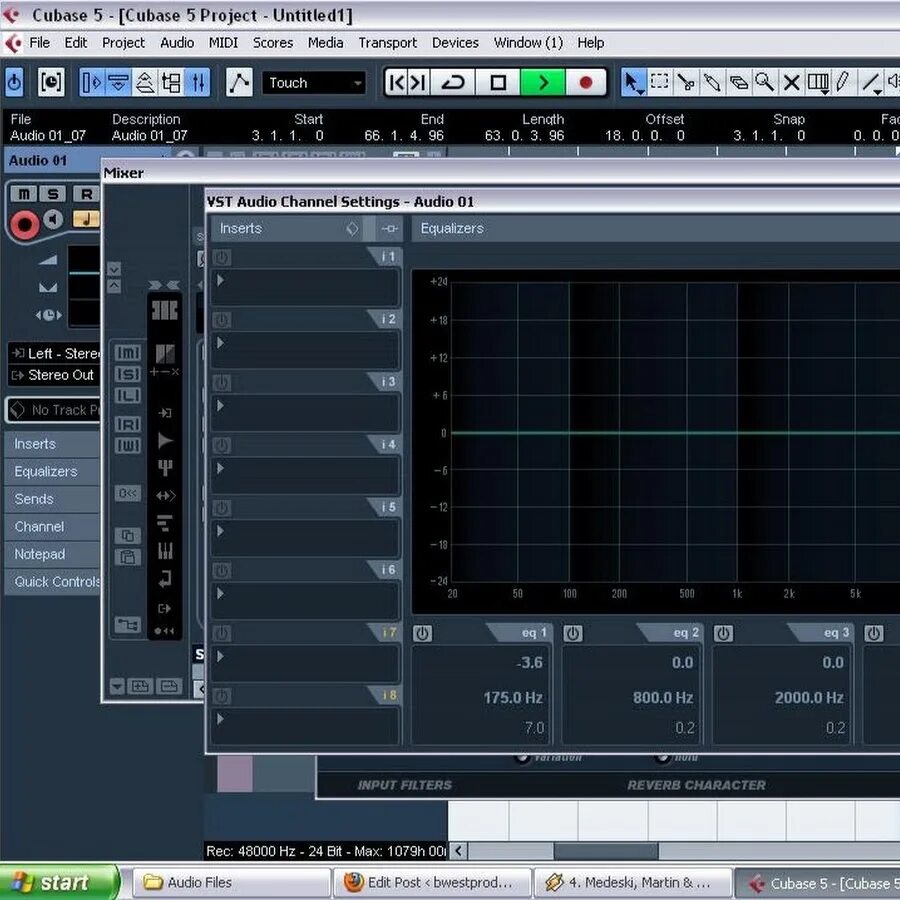Open the Project menu

click(x=123, y=43)
